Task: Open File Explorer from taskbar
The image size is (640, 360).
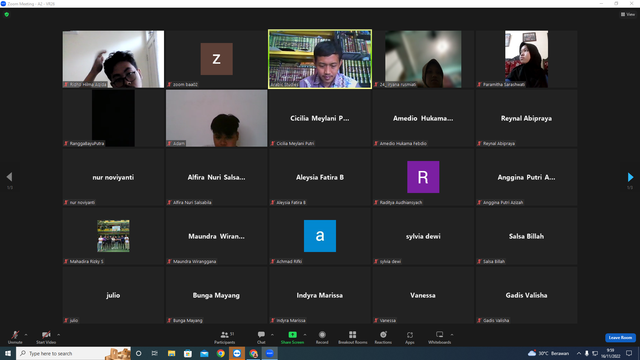Action: pyautogui.click(x=171, y=353)
